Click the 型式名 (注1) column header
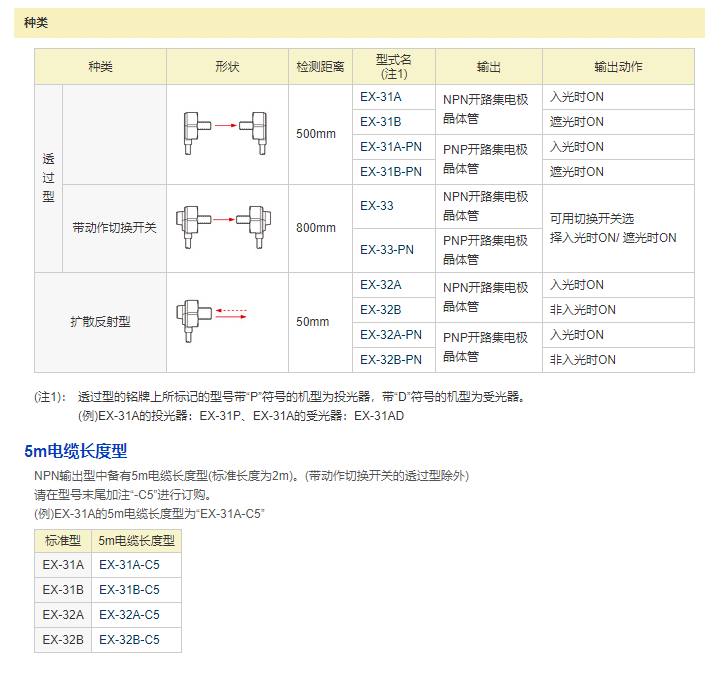This screenshot has height=680, width=710. [x=393, y=67]
